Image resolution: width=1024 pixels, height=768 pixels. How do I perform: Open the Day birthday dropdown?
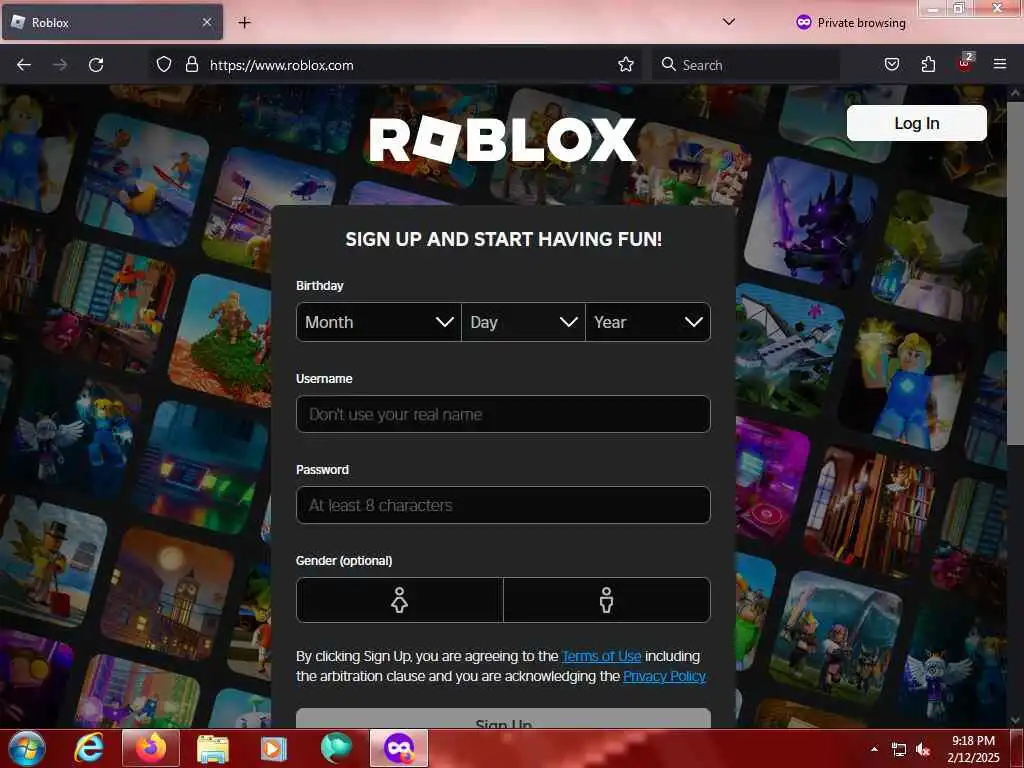click(523, 322)
